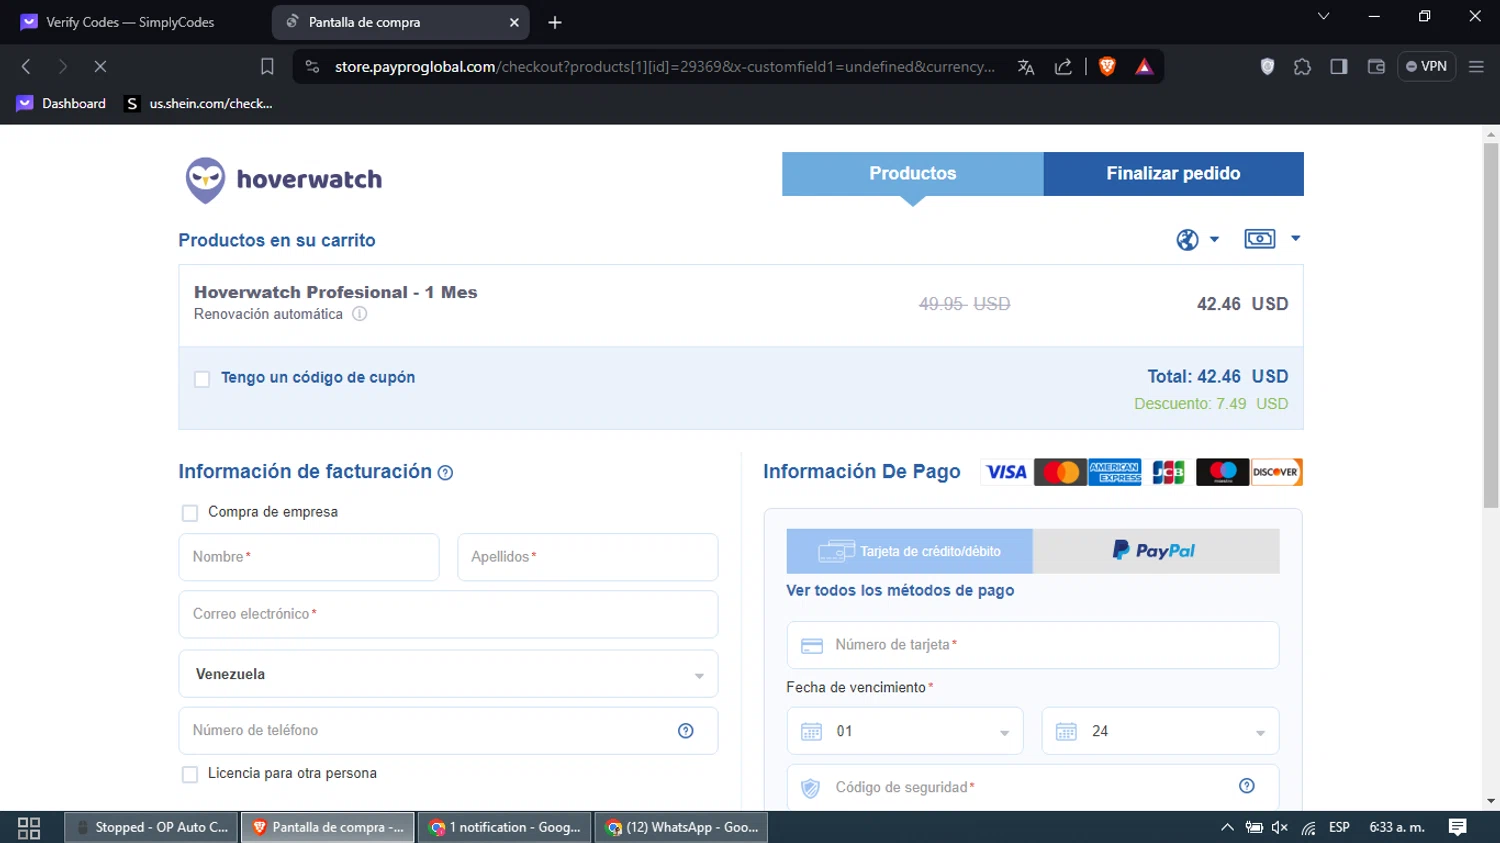The image size is (1500, 843).
Task: Click the Discover card logo
Action: (x=1276, y=472)
